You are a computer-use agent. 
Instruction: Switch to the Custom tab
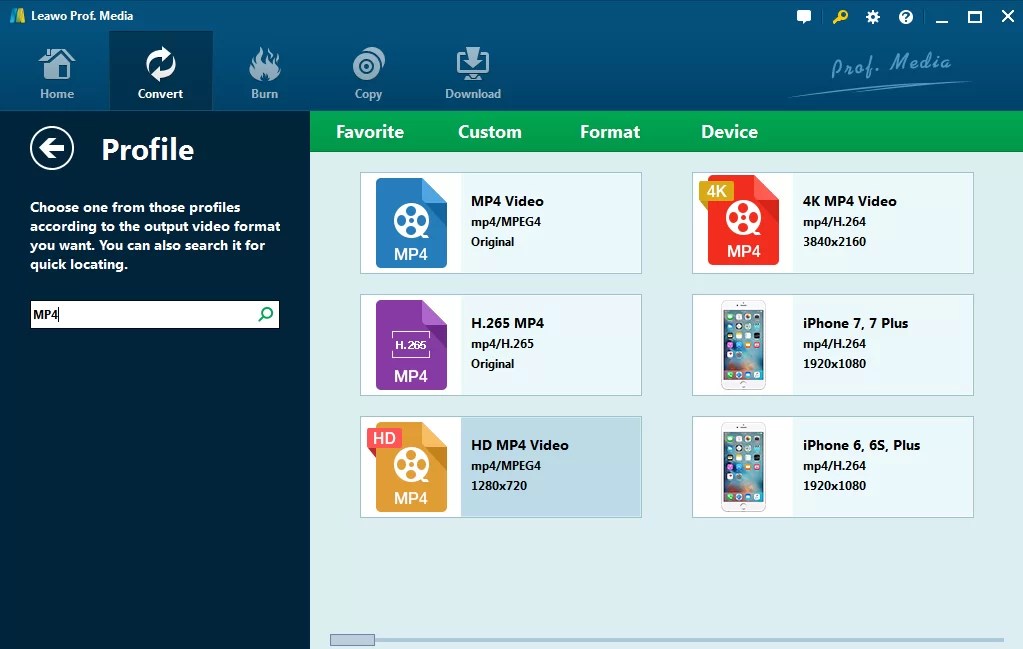489,131
